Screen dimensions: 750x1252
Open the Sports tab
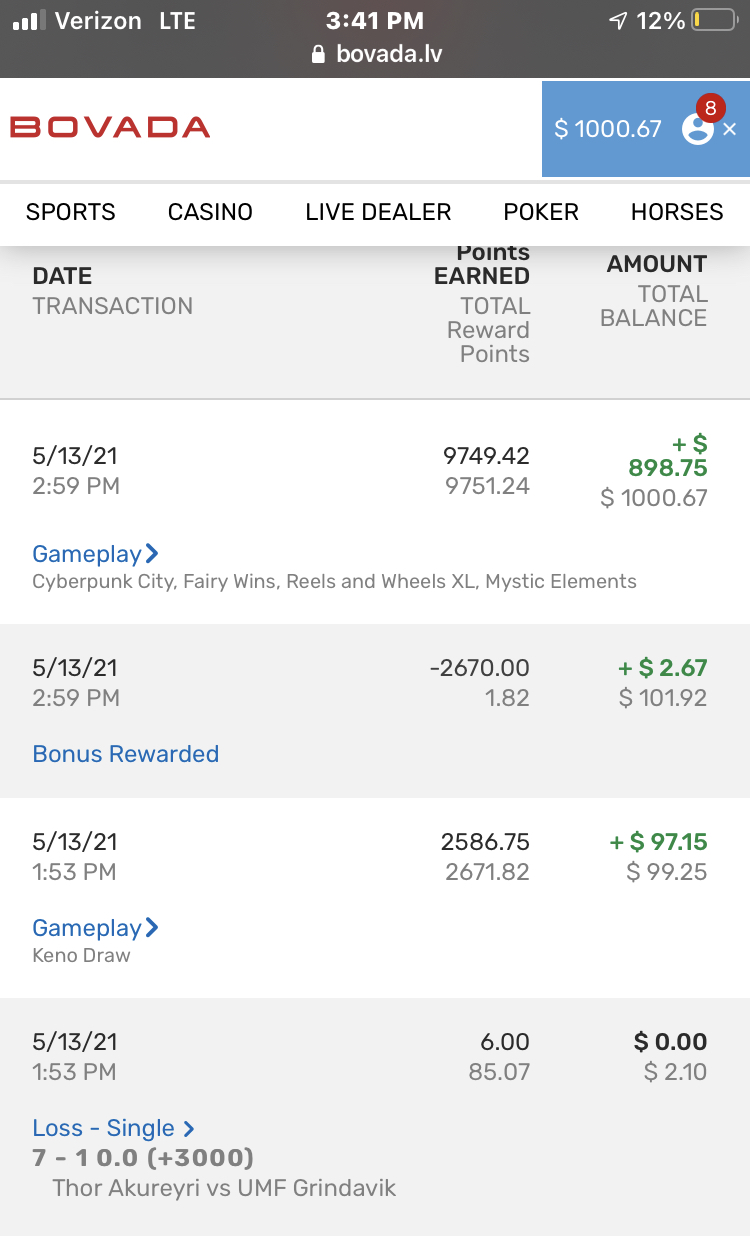[x=71, y=212]
